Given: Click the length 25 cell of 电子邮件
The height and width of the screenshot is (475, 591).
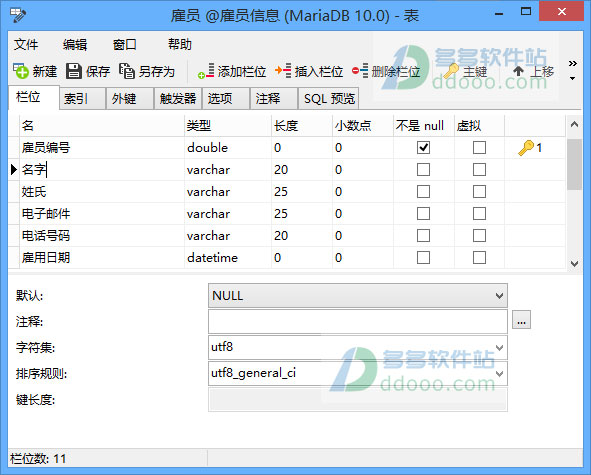Looking at the screenshot, I should coord(302,214).
